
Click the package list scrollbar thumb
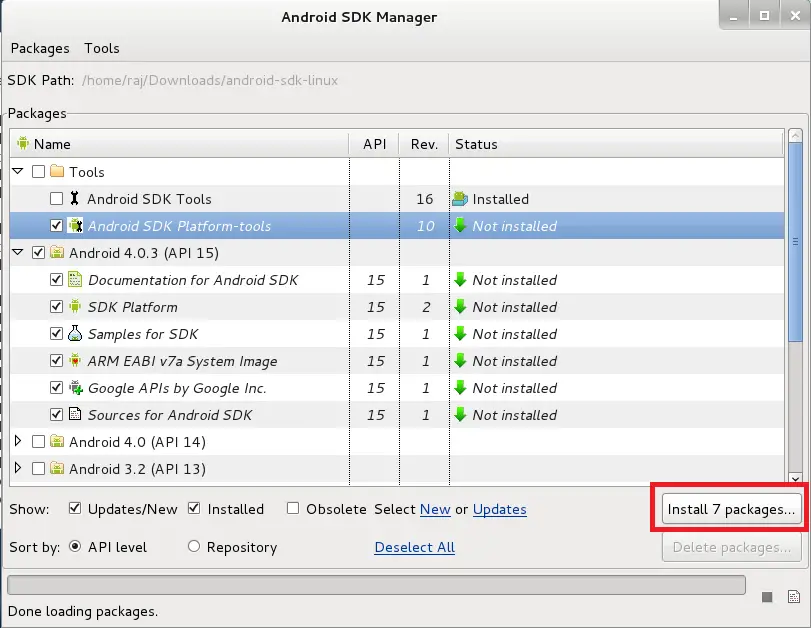click(x=795, y=242)
